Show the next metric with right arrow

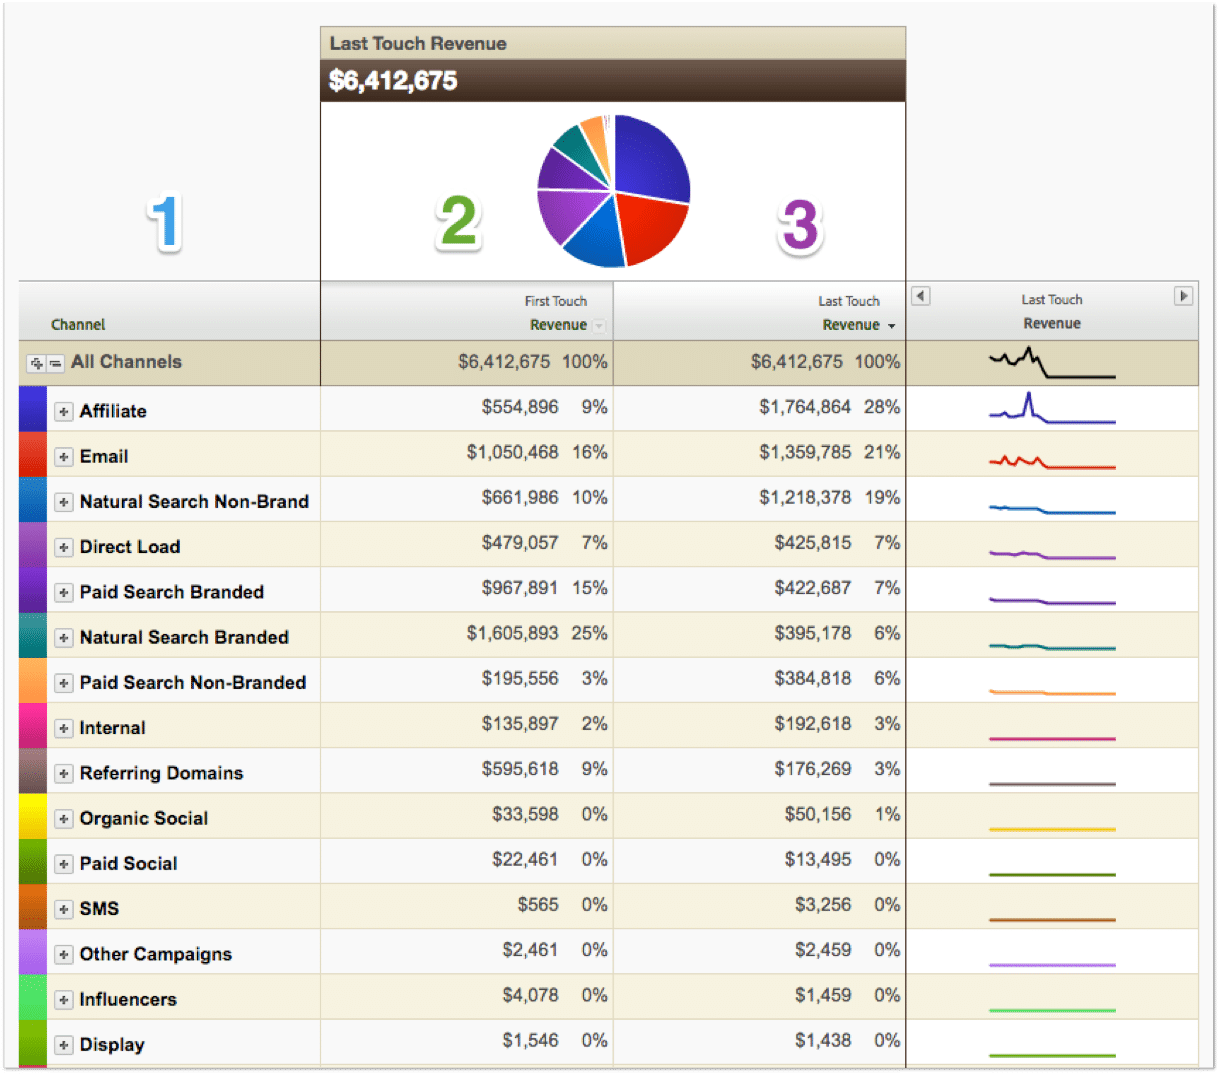coord(1184,296)
